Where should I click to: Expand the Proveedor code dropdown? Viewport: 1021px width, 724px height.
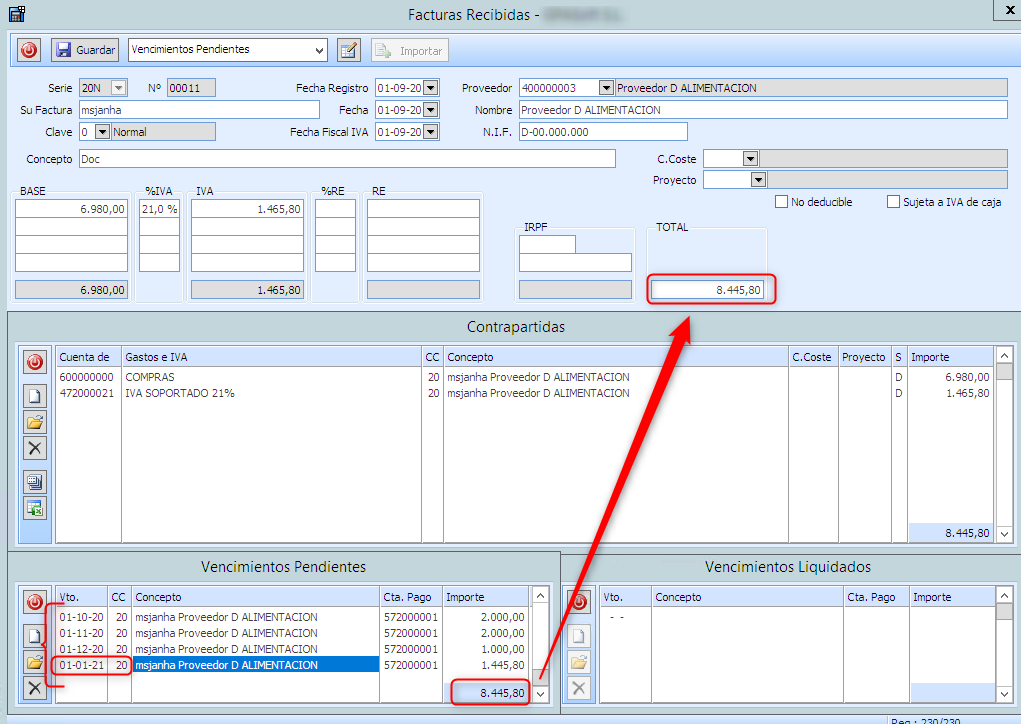coord(606,88)
